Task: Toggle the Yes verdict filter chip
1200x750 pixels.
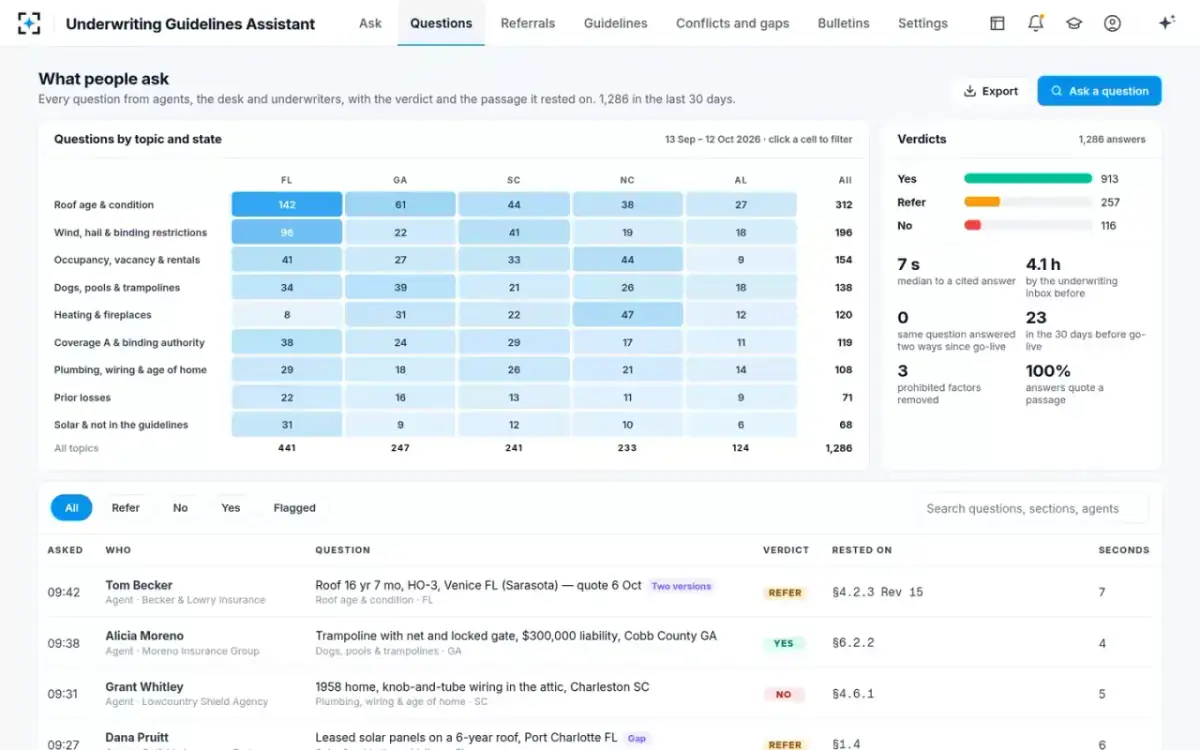Action: (231, 508)
